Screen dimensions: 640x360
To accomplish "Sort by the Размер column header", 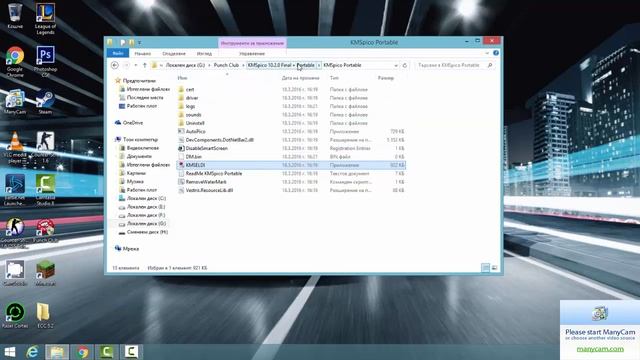I will click(x=386, y=78).
